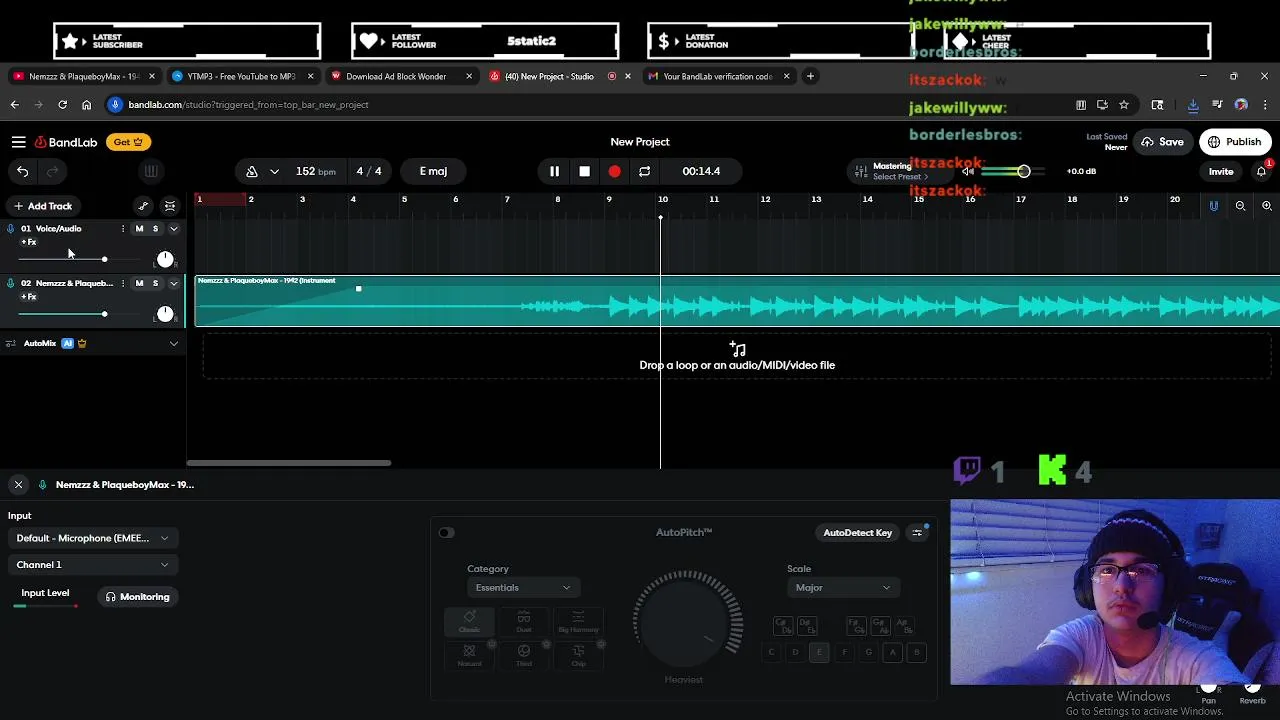The height and width of the screenshot is (720, 1280).
Task: Close the track editor panel
Action: pyautogui.click(x=18, y=485)
